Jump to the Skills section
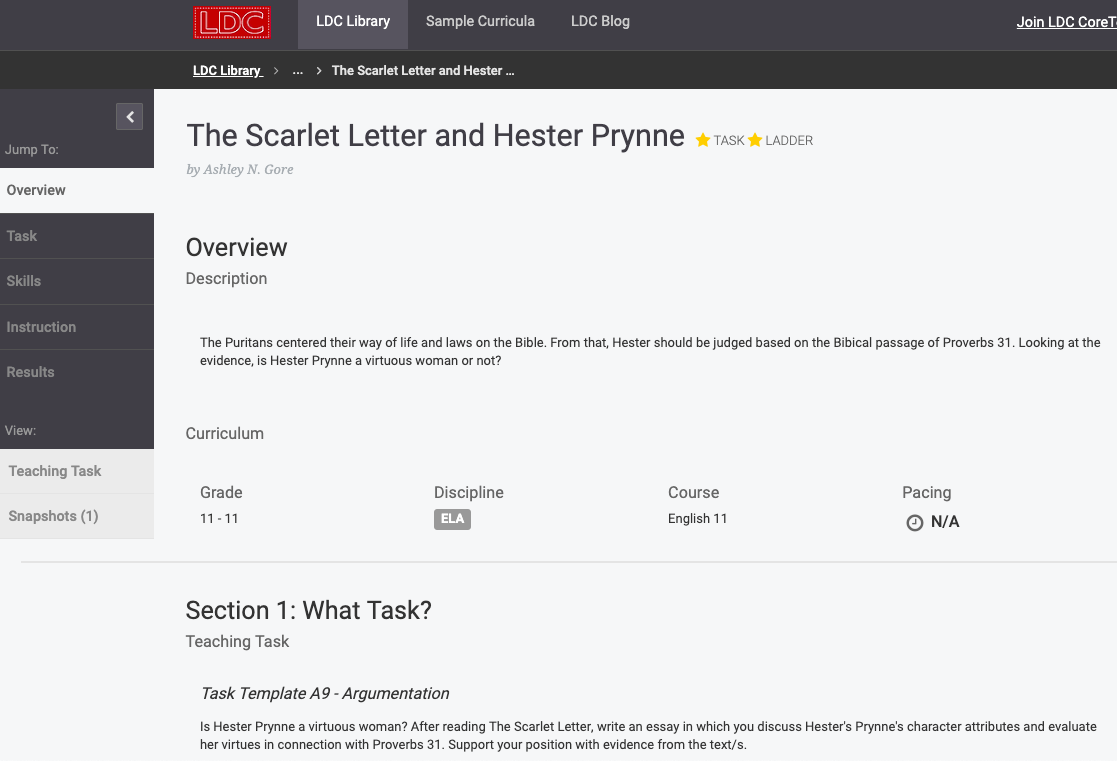The width and height of the screenshot is (1117, 761). click(24, 281)
